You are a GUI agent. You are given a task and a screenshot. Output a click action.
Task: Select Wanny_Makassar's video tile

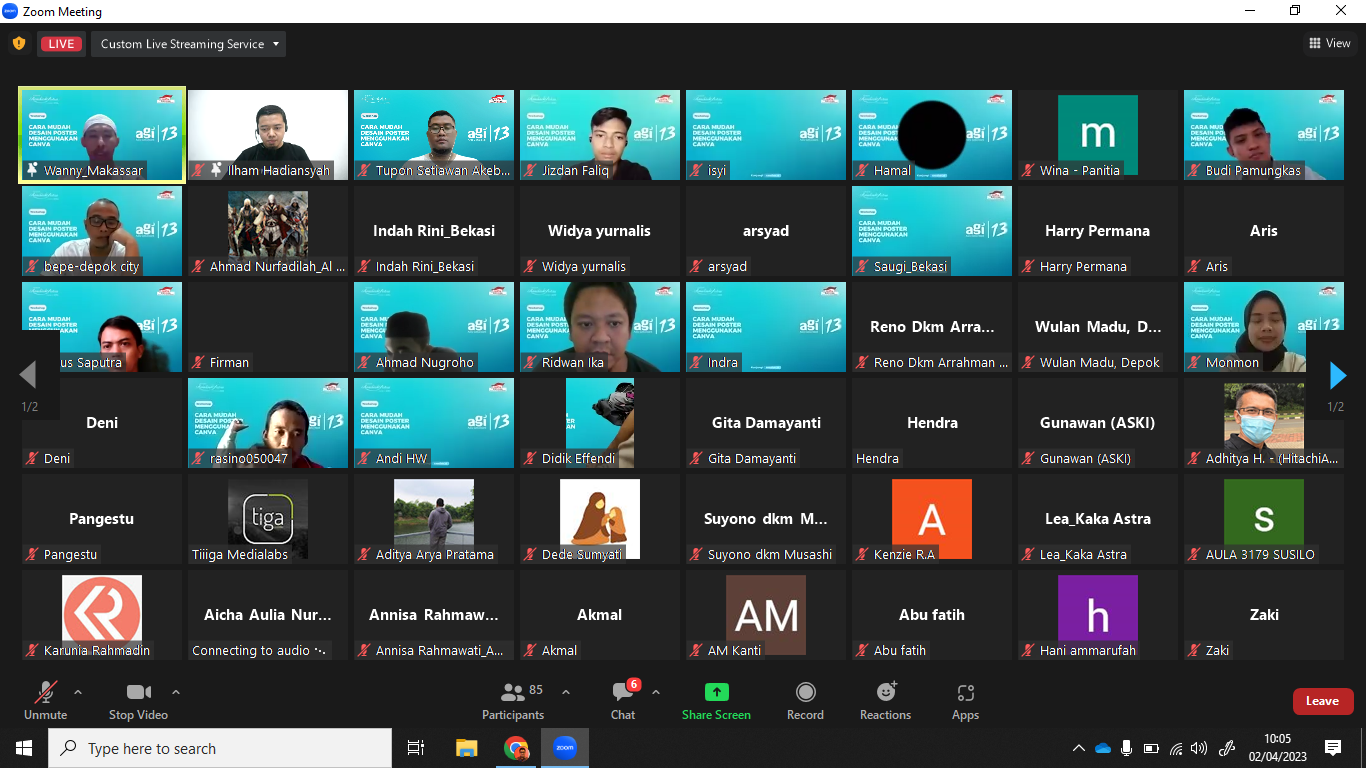tap(102, 135)
